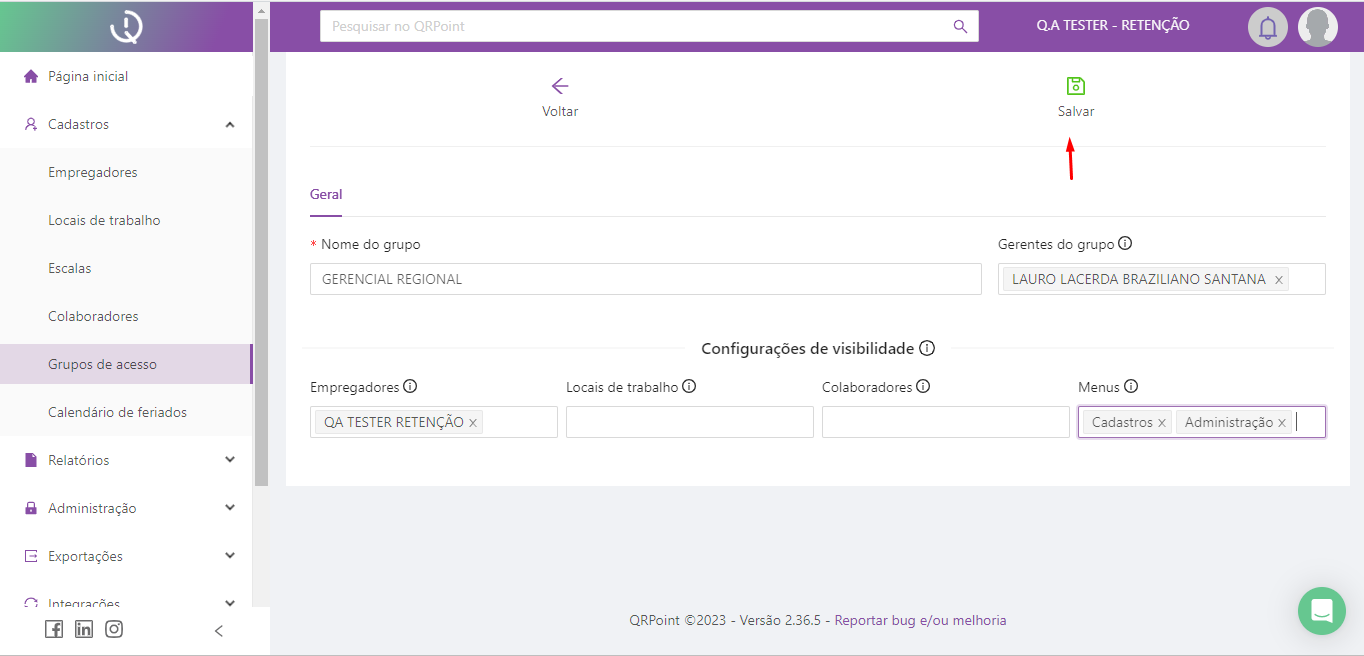Expand the Exportações sidebar menu

coord(230,556)
